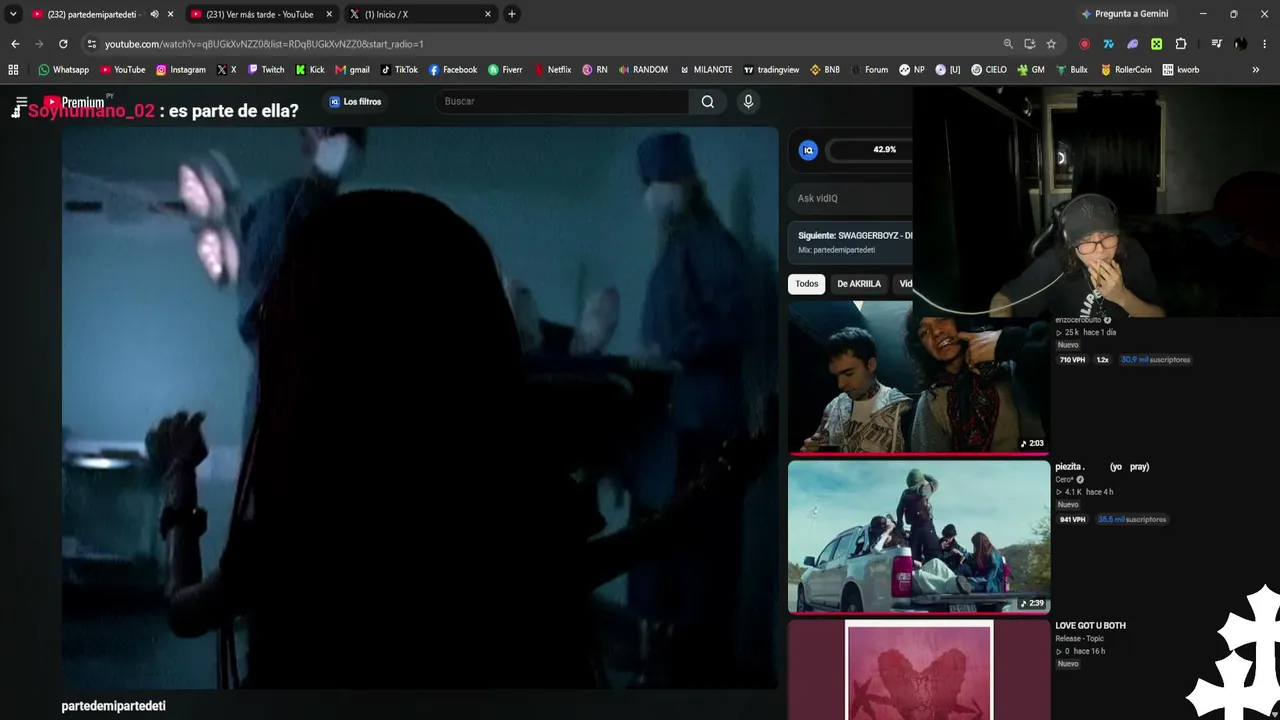The width and height of the screenshot is (1280, 720).
Task: Open the LOVE GOT U BOTH thumbnail
Action: (919, 670)
